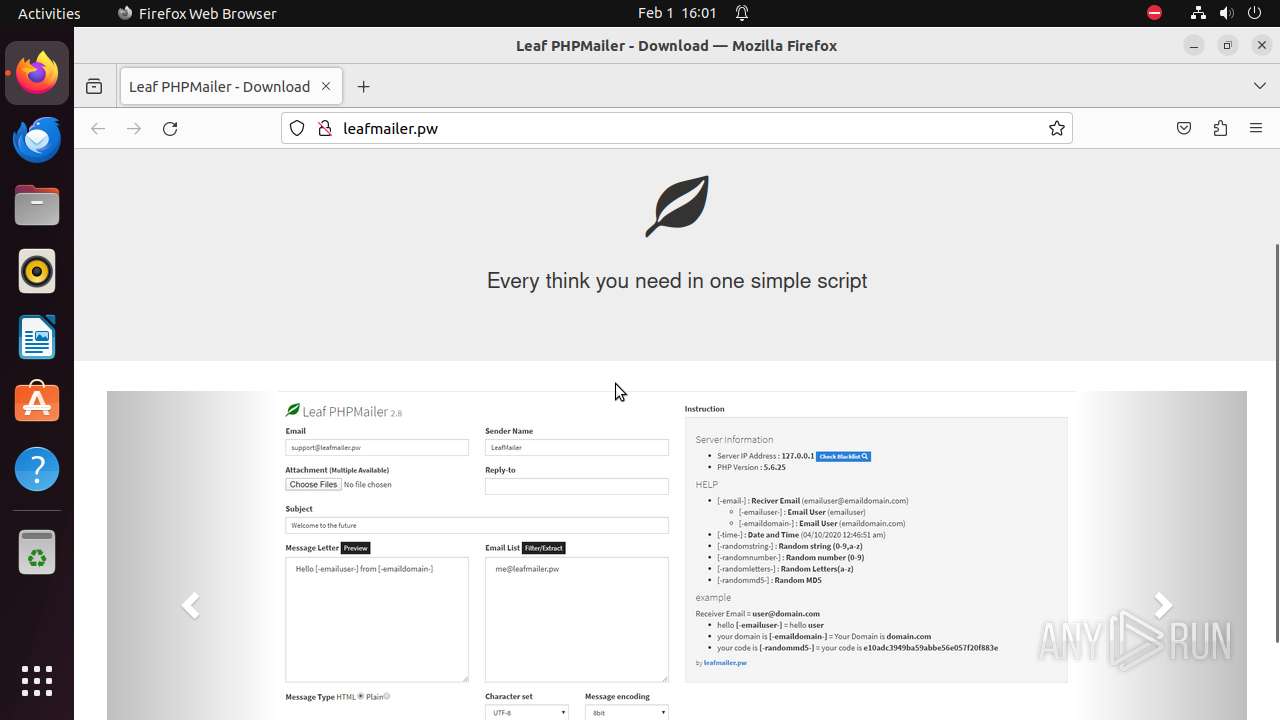
Task: Show the next carousel slide
Action: 1163,605
